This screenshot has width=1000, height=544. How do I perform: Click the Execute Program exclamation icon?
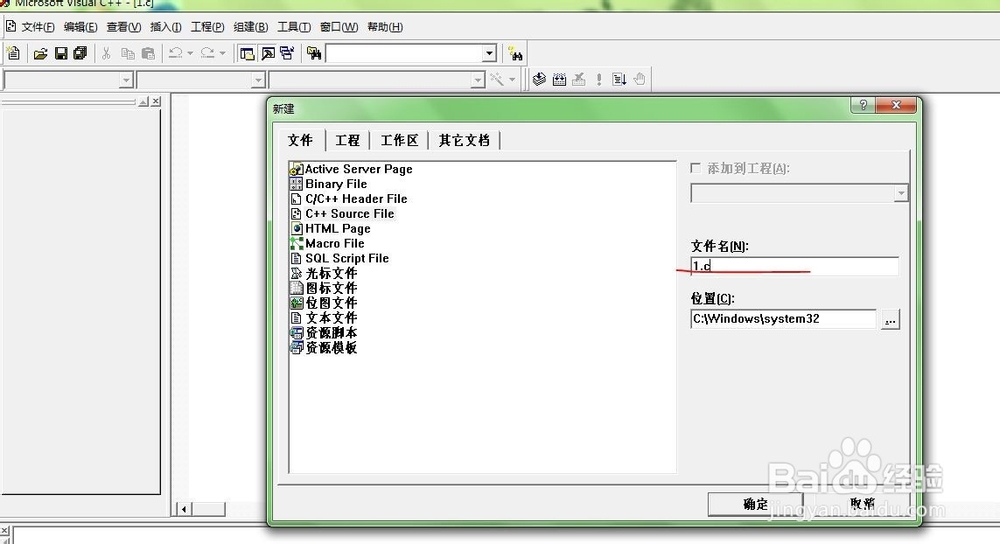point(599,79)
